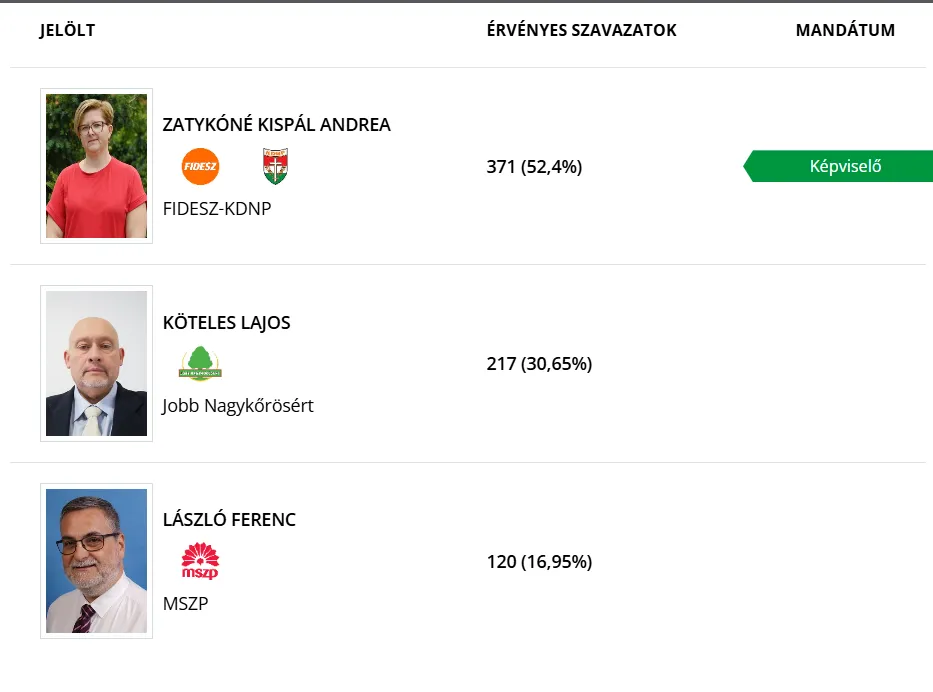
Task: Click the candidate name László Ferenc
Action: click(x=229, y=520)
